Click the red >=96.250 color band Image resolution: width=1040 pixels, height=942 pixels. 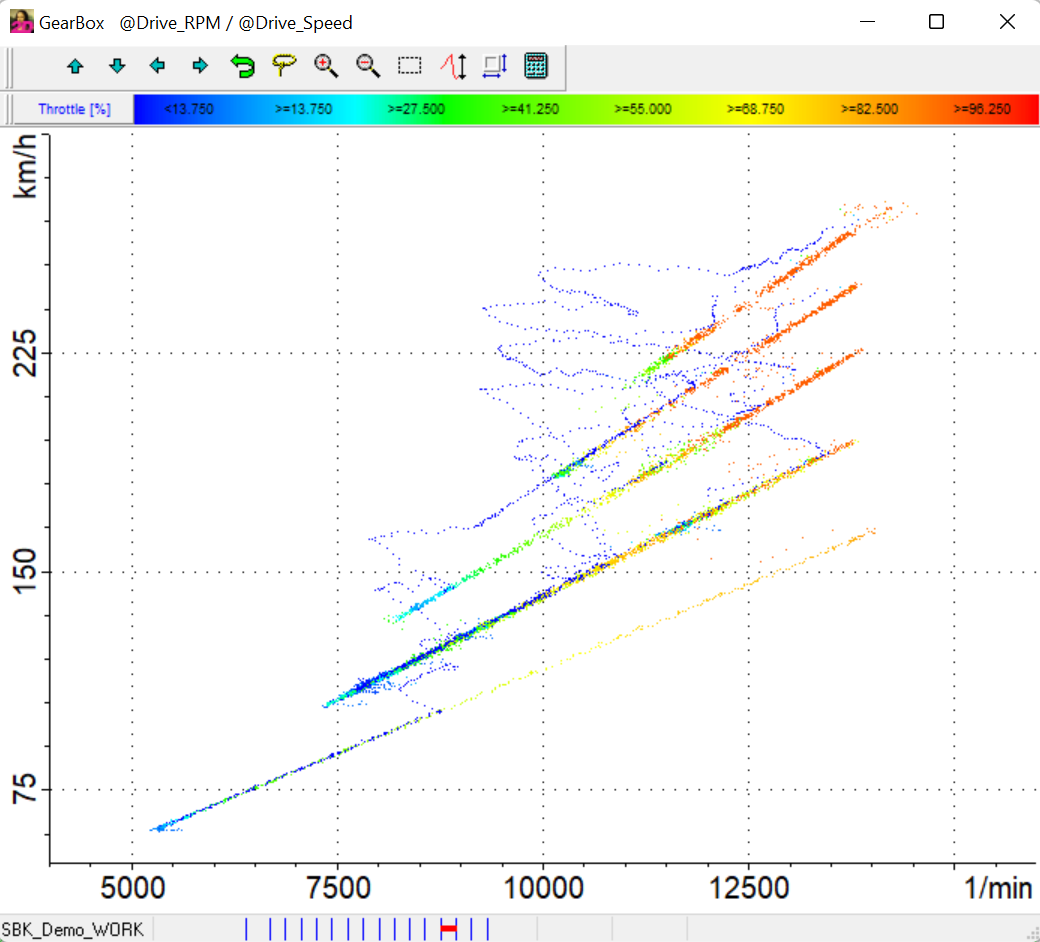[x=981, y=109]
